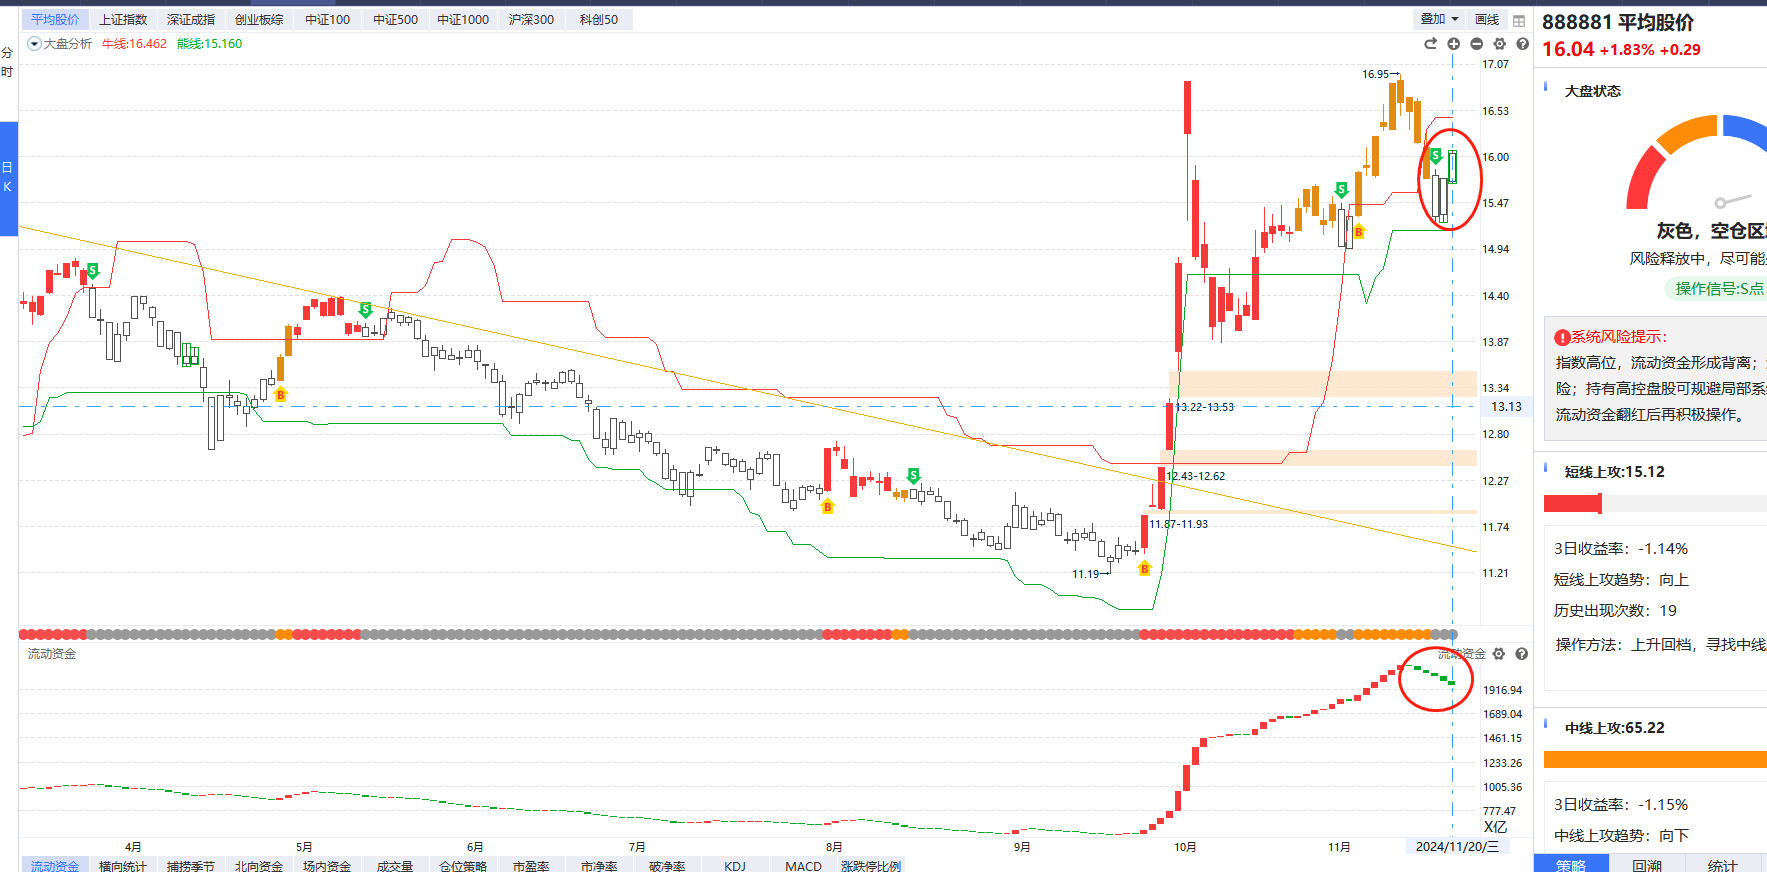
Task: Select the 上证指数 index tab
Action: coord(123,20)
